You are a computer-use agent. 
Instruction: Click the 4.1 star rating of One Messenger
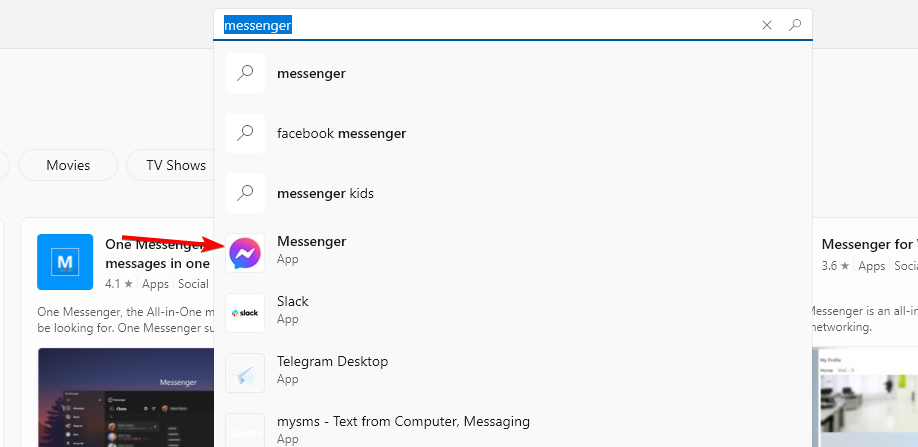119,284
